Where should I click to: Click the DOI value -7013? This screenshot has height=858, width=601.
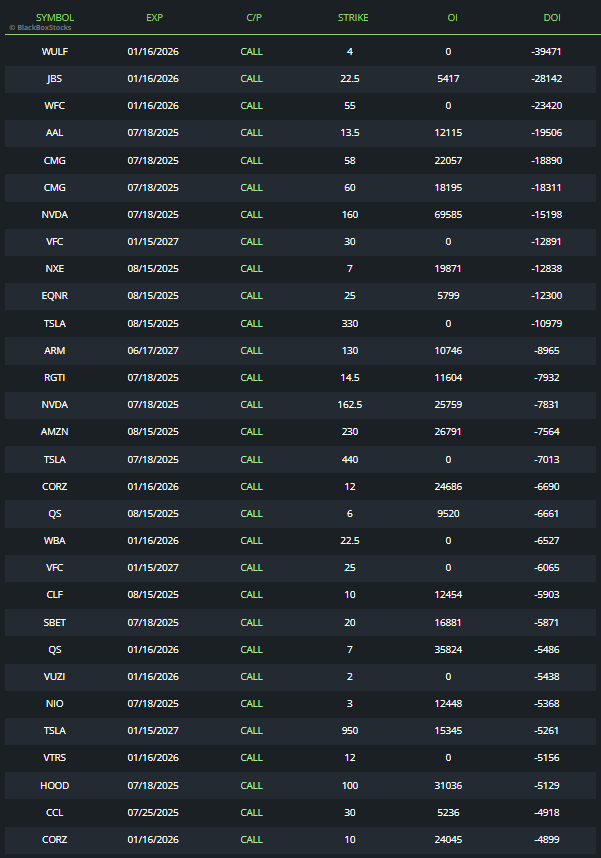546,460
